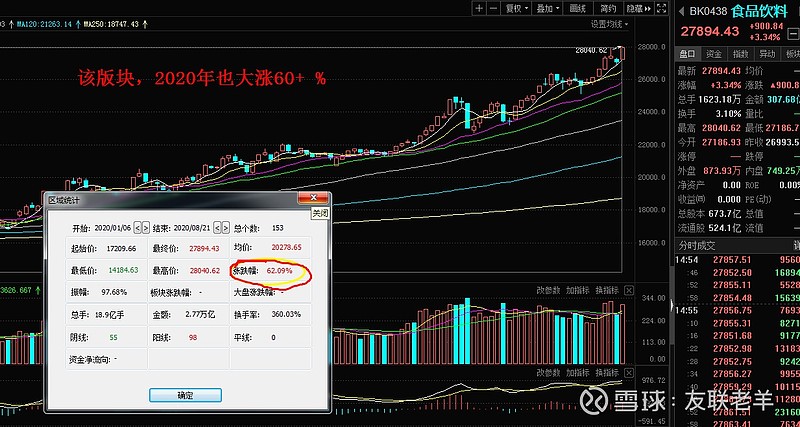The width and height of the screenshot is (800, 427).
Task: Switch to 资金 tab
Action: [714, 54]
